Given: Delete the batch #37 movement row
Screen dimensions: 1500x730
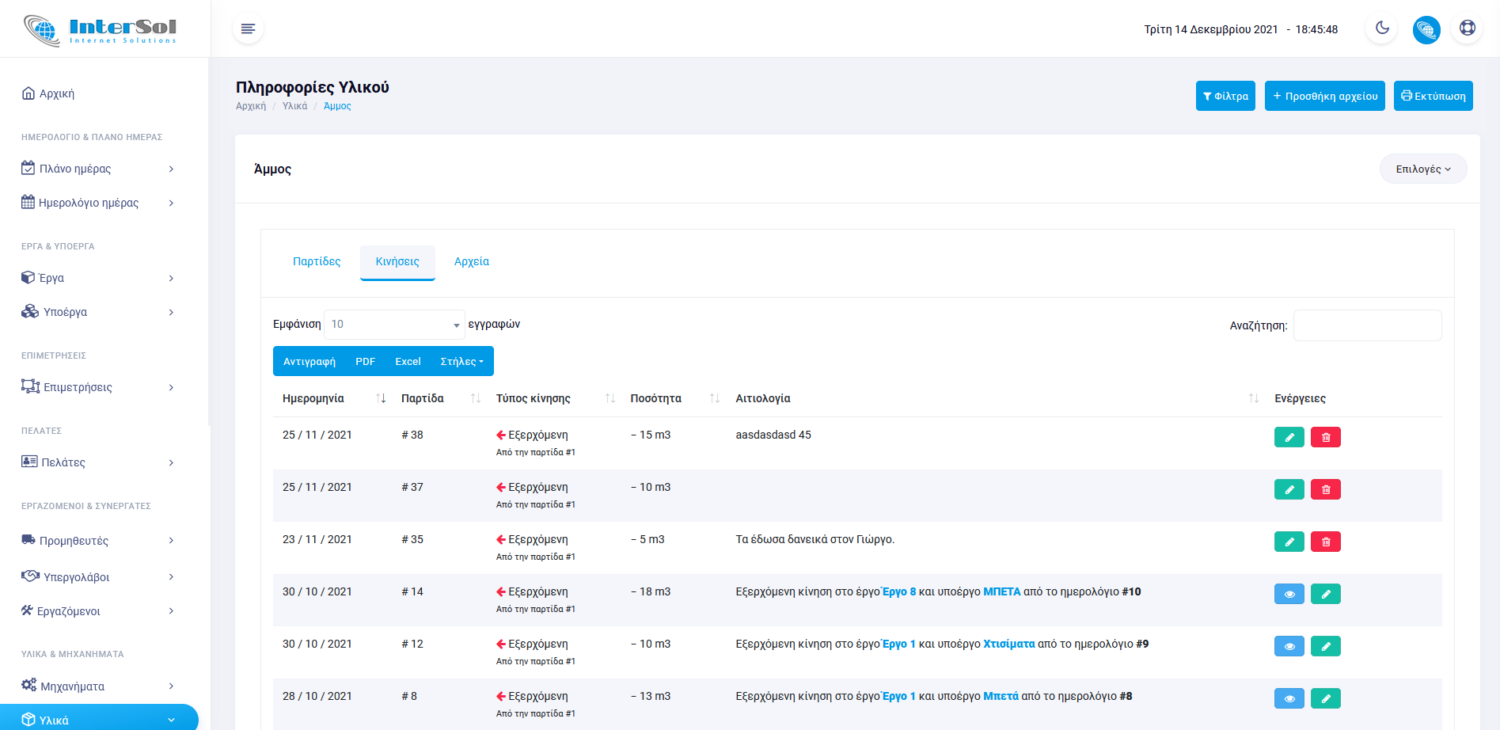Looking at the screenshot, I should click(1326, 489).
